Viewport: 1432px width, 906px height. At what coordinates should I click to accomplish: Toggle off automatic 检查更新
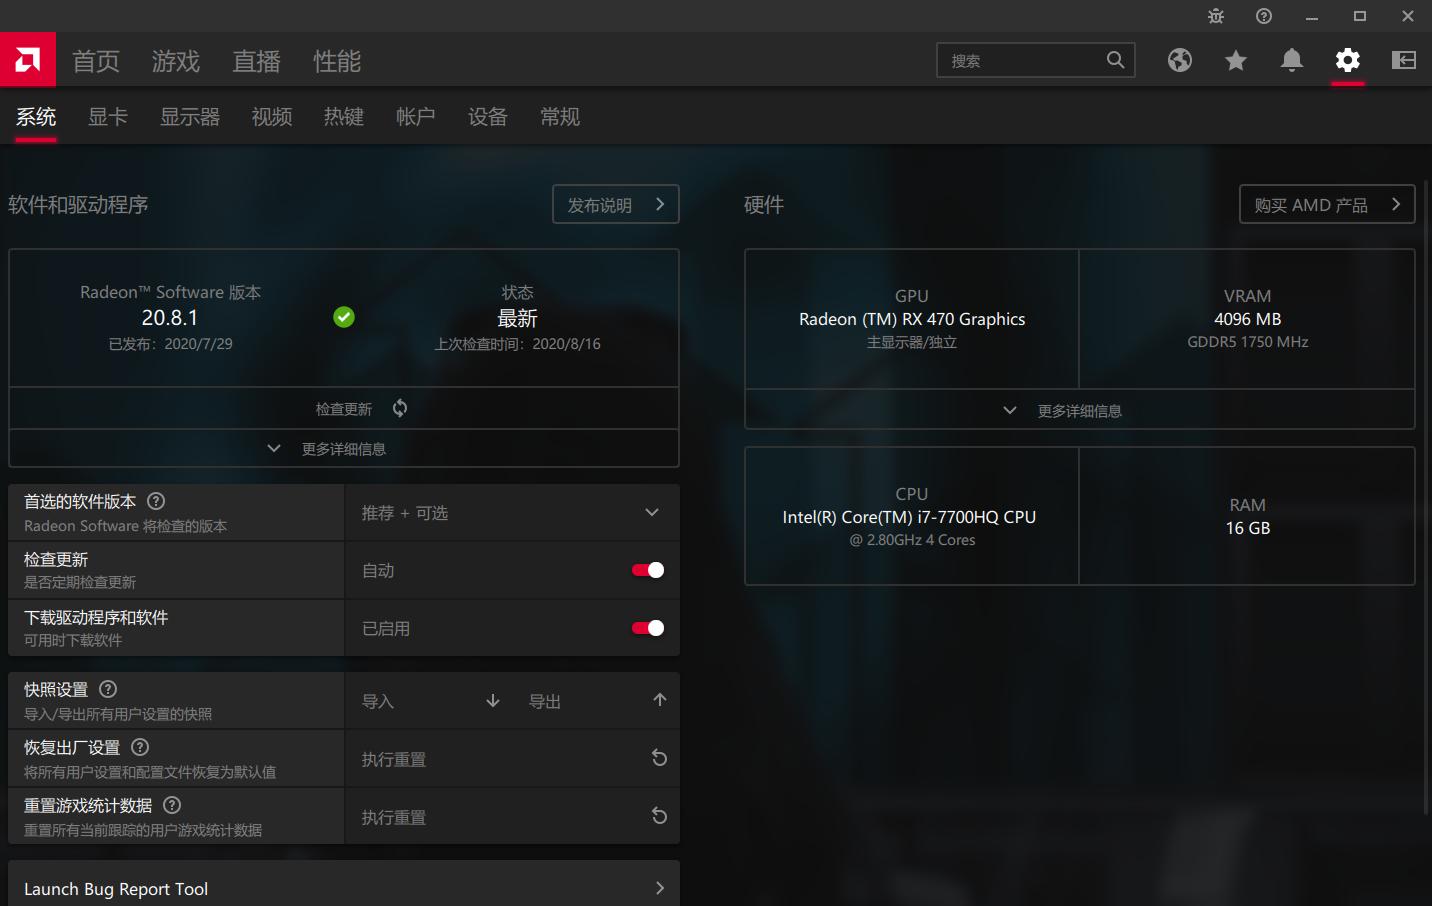[x=647, y=569]
